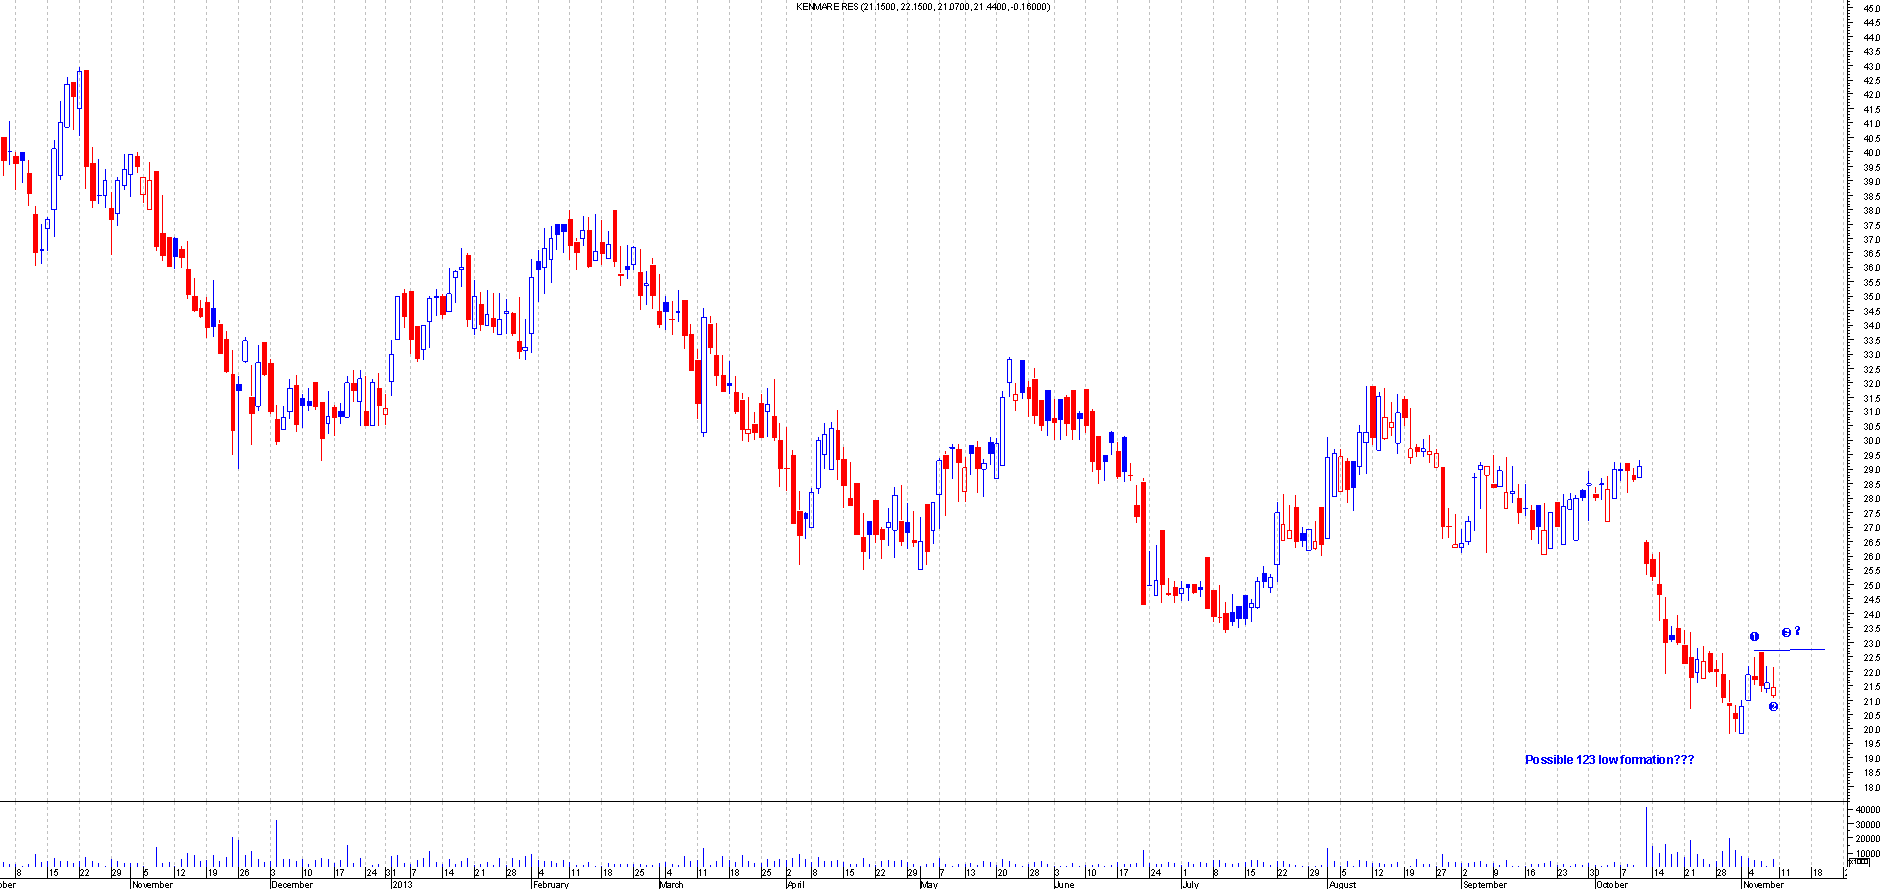Click the 'August' label on date axis
Viewport: 1883px width, 889px height.
tap(1342, 884)
